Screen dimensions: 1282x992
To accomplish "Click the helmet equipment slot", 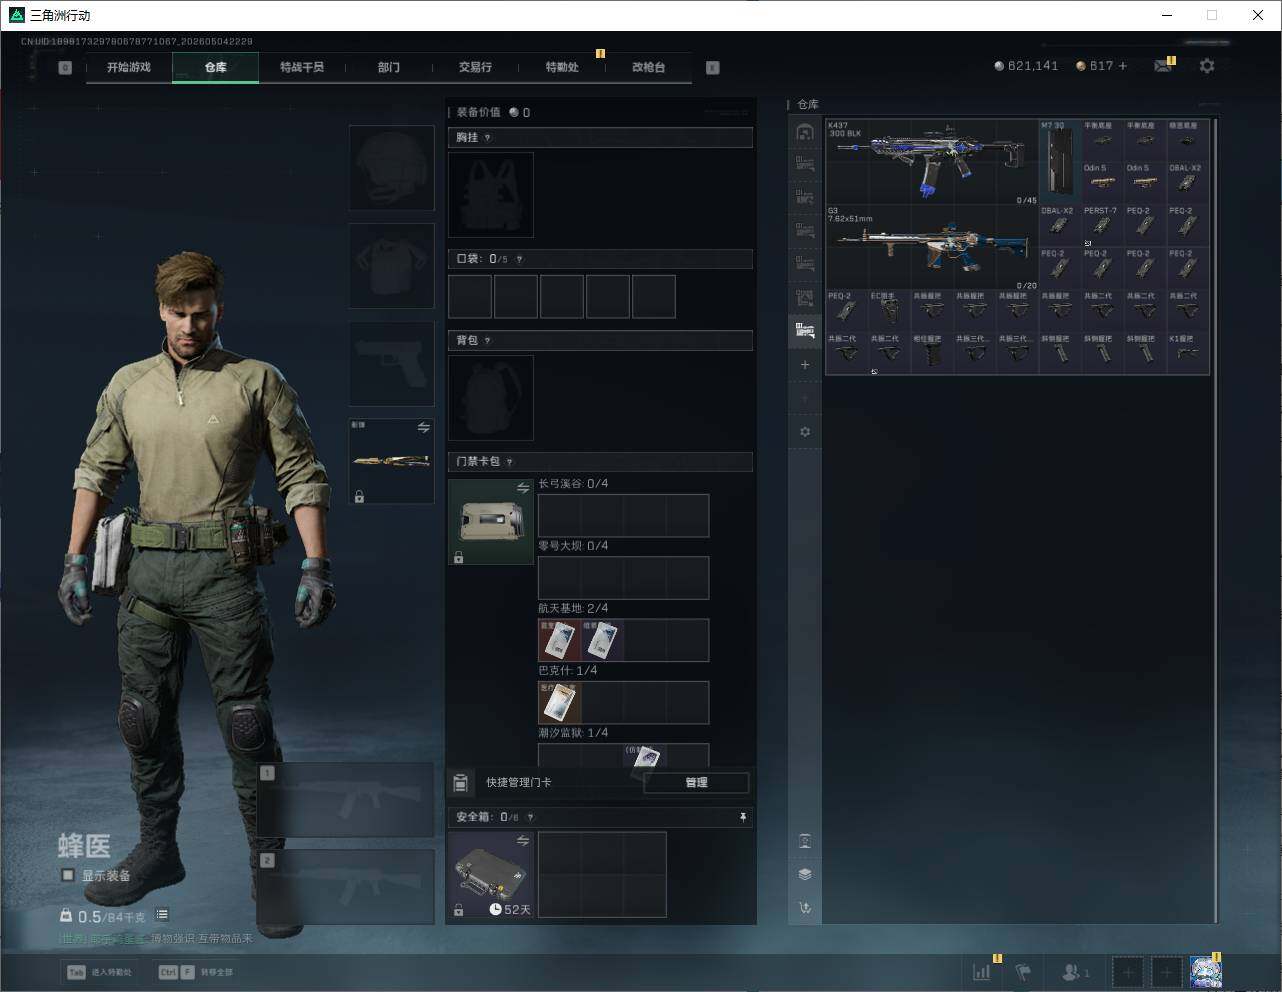I will (391, 167).
